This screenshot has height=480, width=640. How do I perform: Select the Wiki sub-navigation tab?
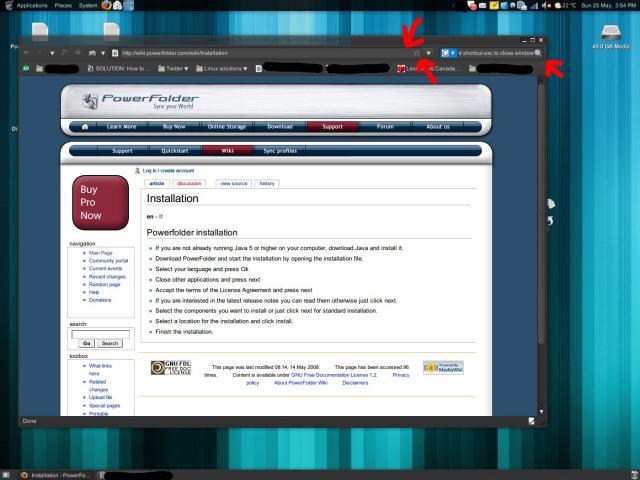(227, 151)
